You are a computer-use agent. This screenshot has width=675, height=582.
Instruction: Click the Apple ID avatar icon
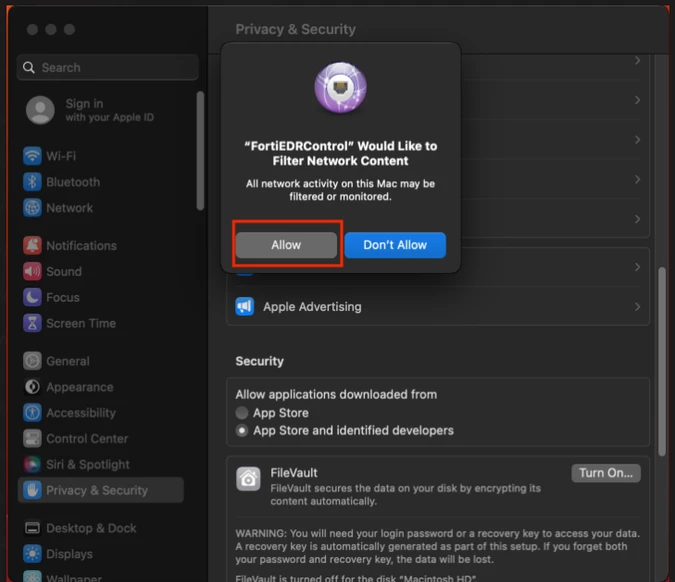(x=40, y=110)
